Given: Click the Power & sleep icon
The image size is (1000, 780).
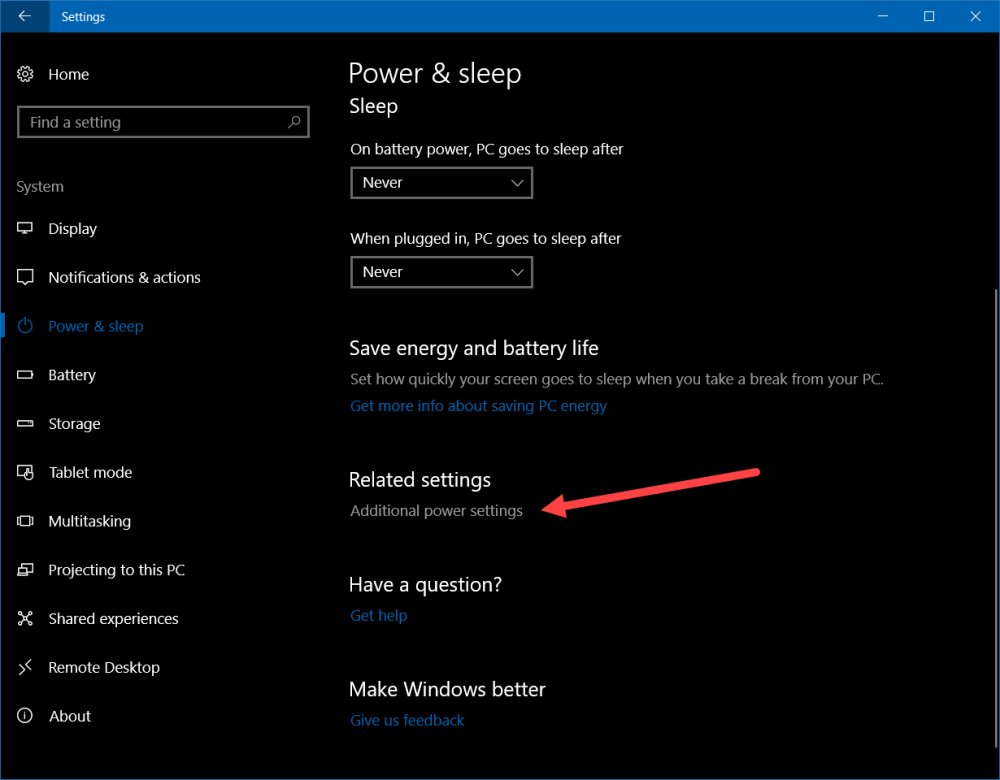Looking at the screenshot, I should click(25, 326).
